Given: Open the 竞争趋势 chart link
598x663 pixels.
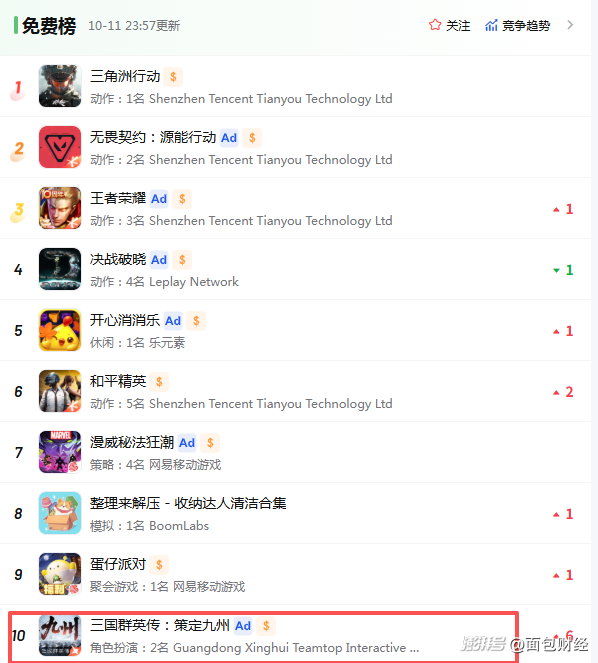Looking at the screenshot, I should click(518, 25).
